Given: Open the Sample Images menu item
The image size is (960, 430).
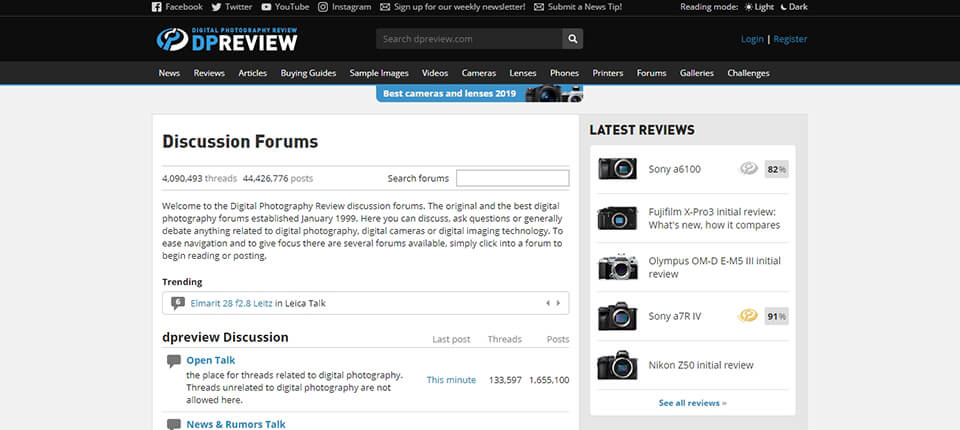Looking at the screenshot, I should 379,73.
